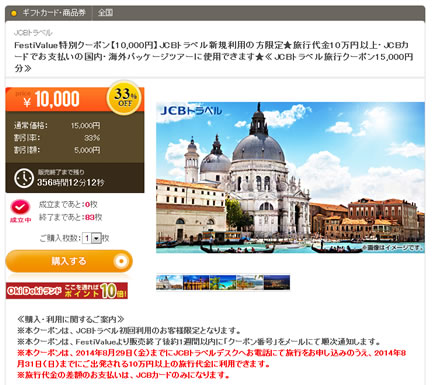This screenshot has height=385, width=432.
Task: Click the 356時間12分12秒 countdown text
Action: [x=71, y=182]
